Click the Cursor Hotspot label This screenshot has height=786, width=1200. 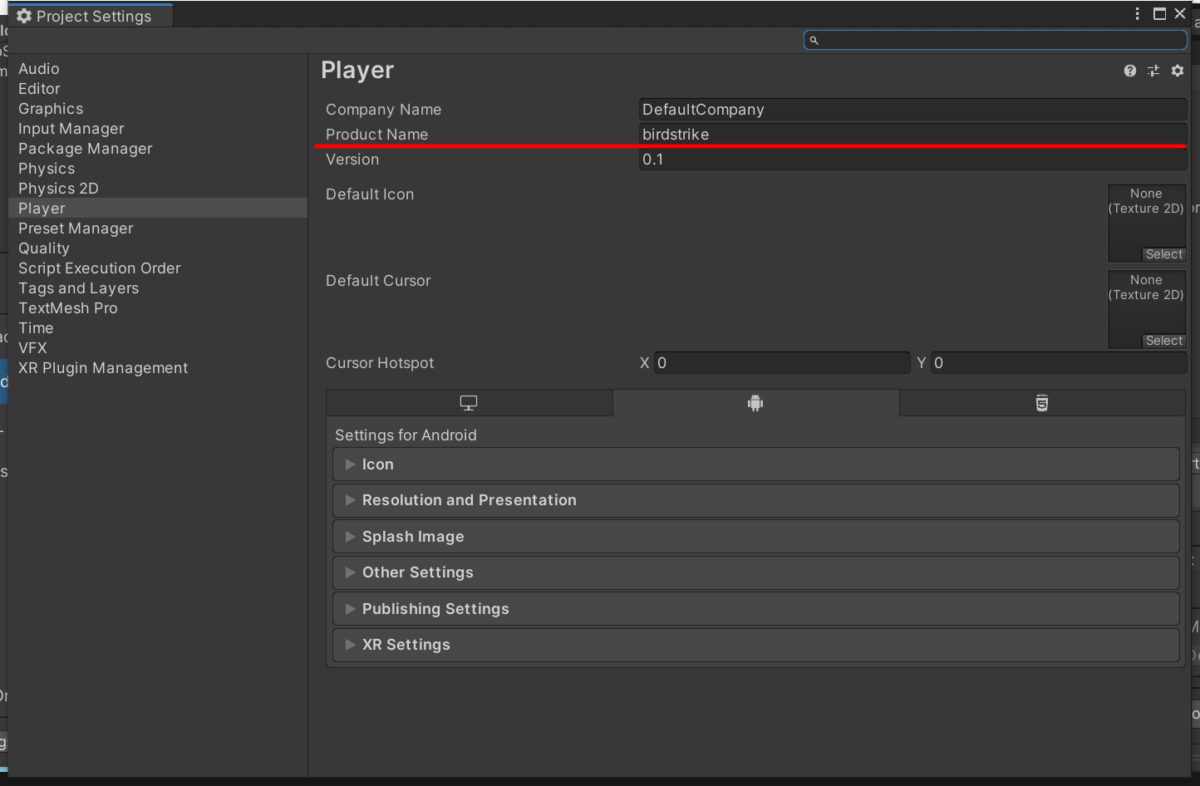[380, 363]
